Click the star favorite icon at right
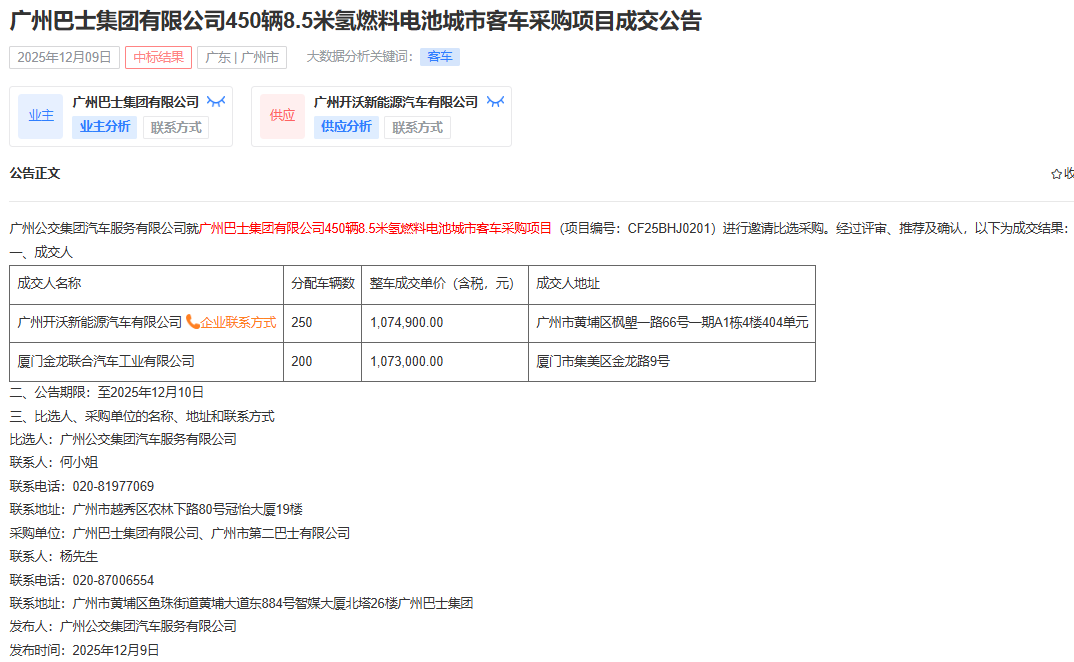The height and width of the screenshot is (662, 1074). 1056,174
